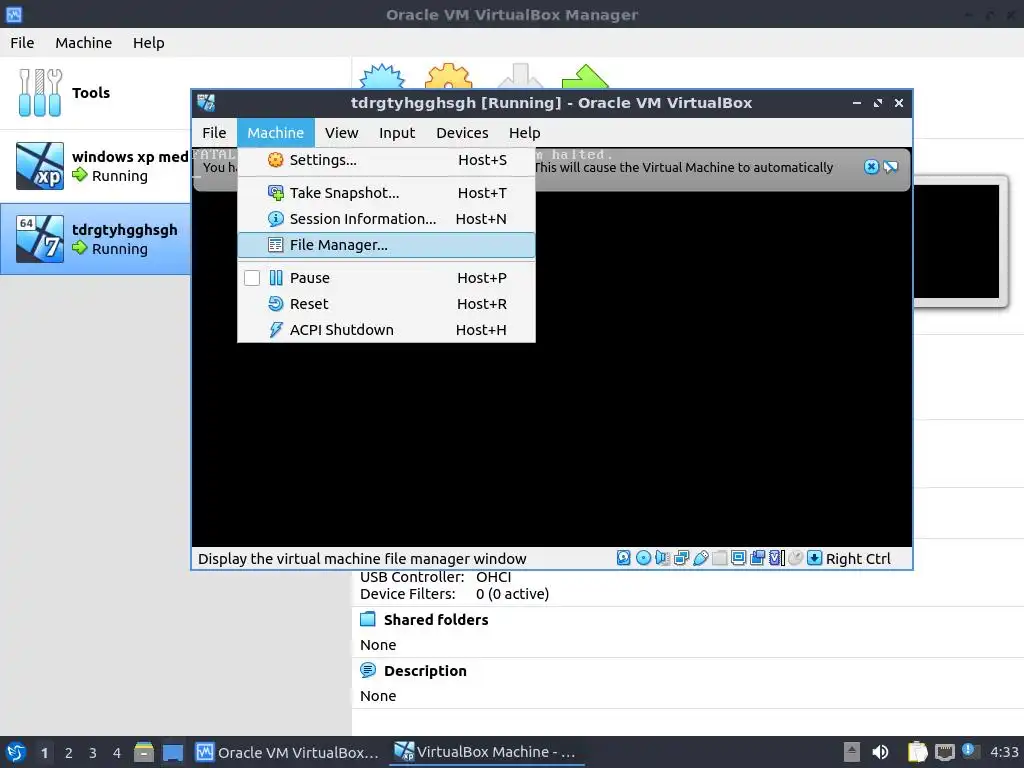The image size is (1024, 768).
Task: Click the Manager toolbar Discard gray arrow icon
Action: pos(520,76)
